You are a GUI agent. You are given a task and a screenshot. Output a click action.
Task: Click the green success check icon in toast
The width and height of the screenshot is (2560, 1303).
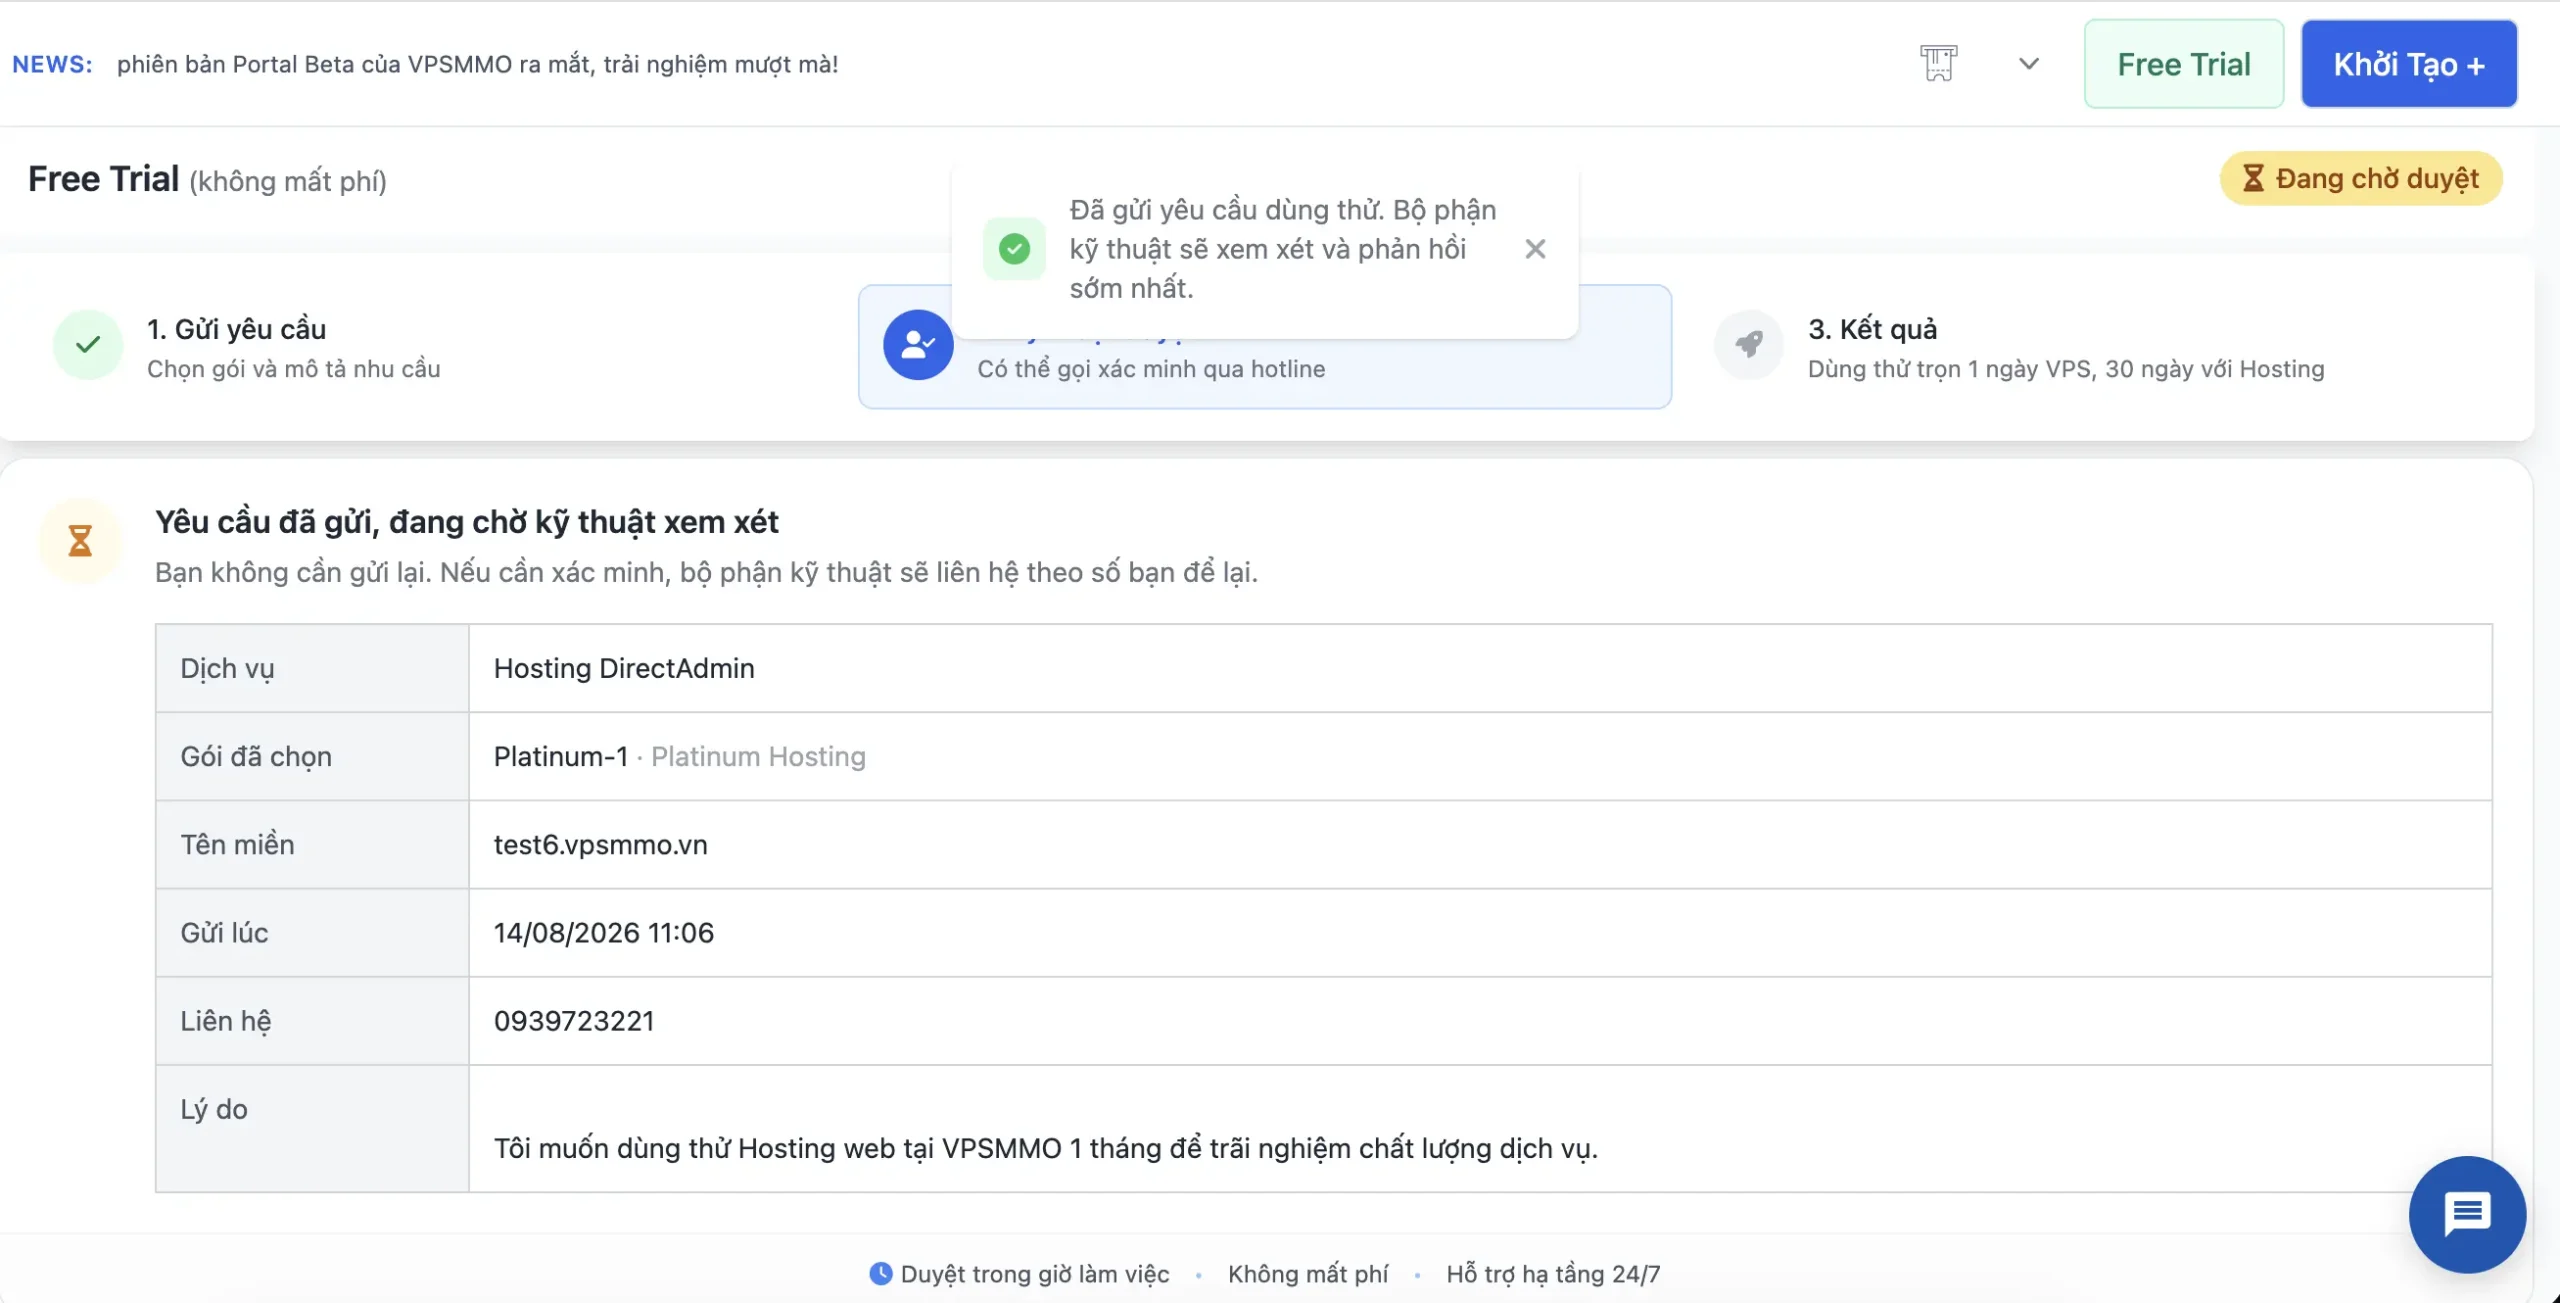coord(1014,249)
